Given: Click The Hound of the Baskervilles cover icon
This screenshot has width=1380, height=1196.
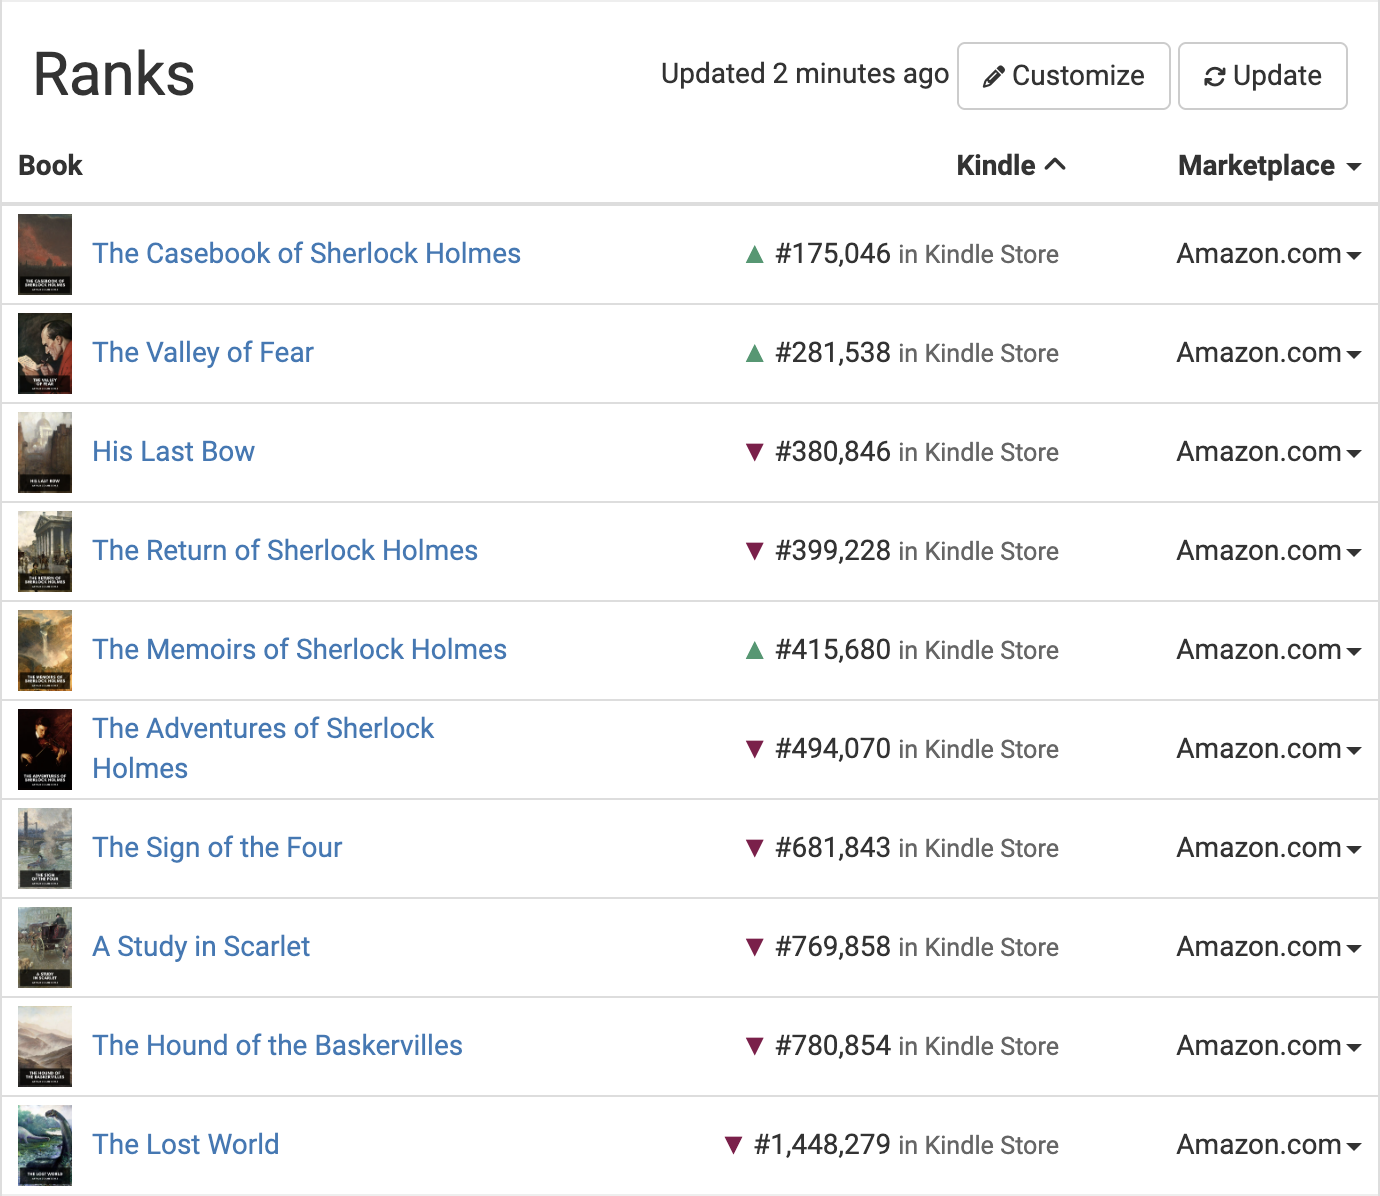Looking at the screenshot, I should 45,1046.
